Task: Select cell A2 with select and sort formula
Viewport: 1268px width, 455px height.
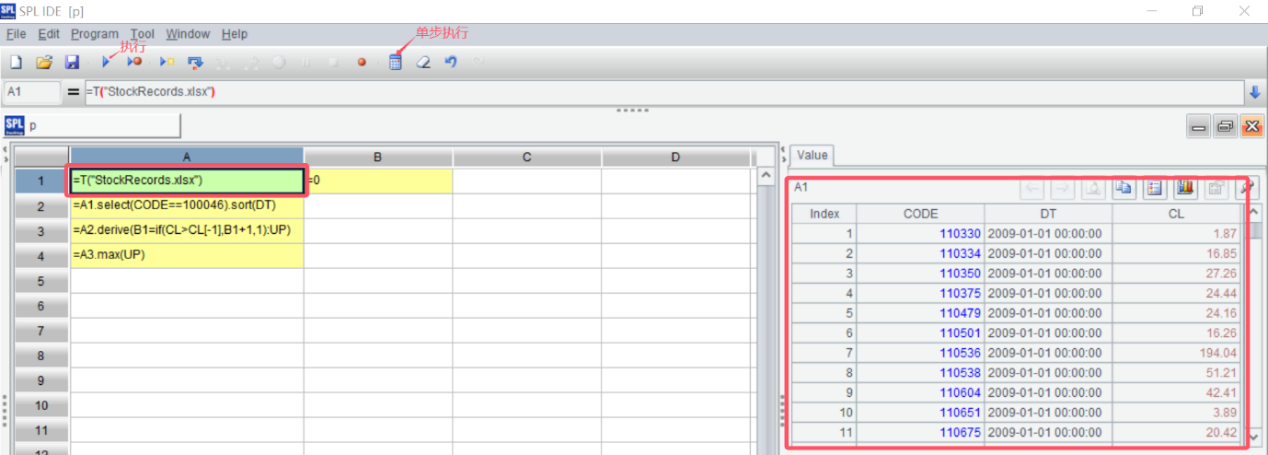Action: pyautogui.click(x=187, y=206)
